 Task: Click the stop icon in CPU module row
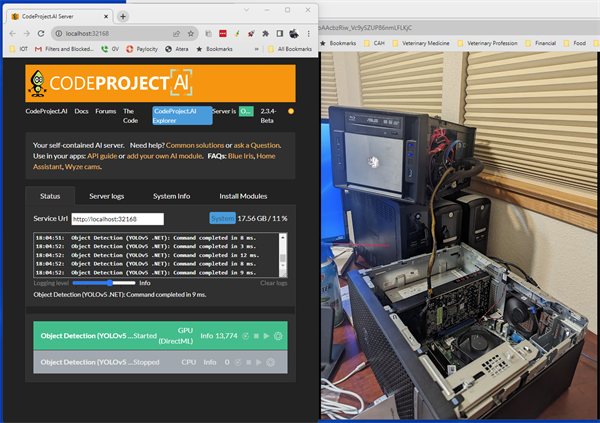pos(249,362)
